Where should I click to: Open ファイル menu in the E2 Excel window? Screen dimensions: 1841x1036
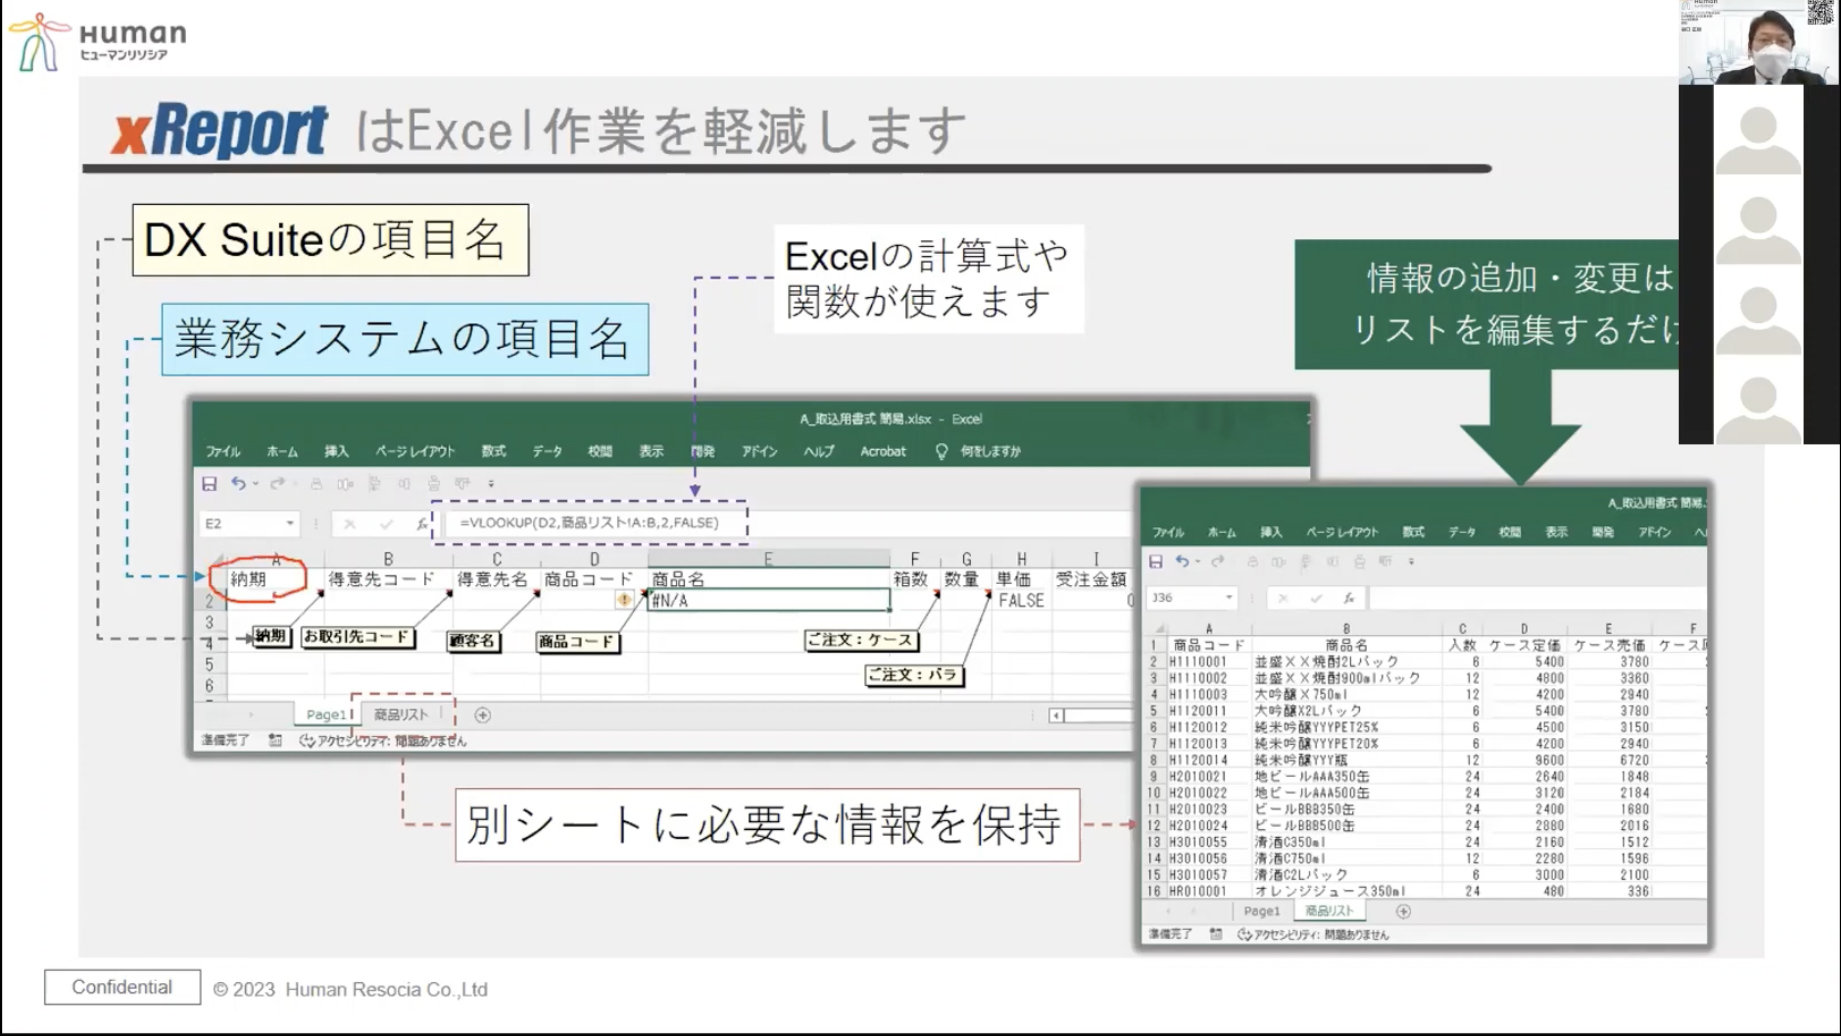point(223,452)
